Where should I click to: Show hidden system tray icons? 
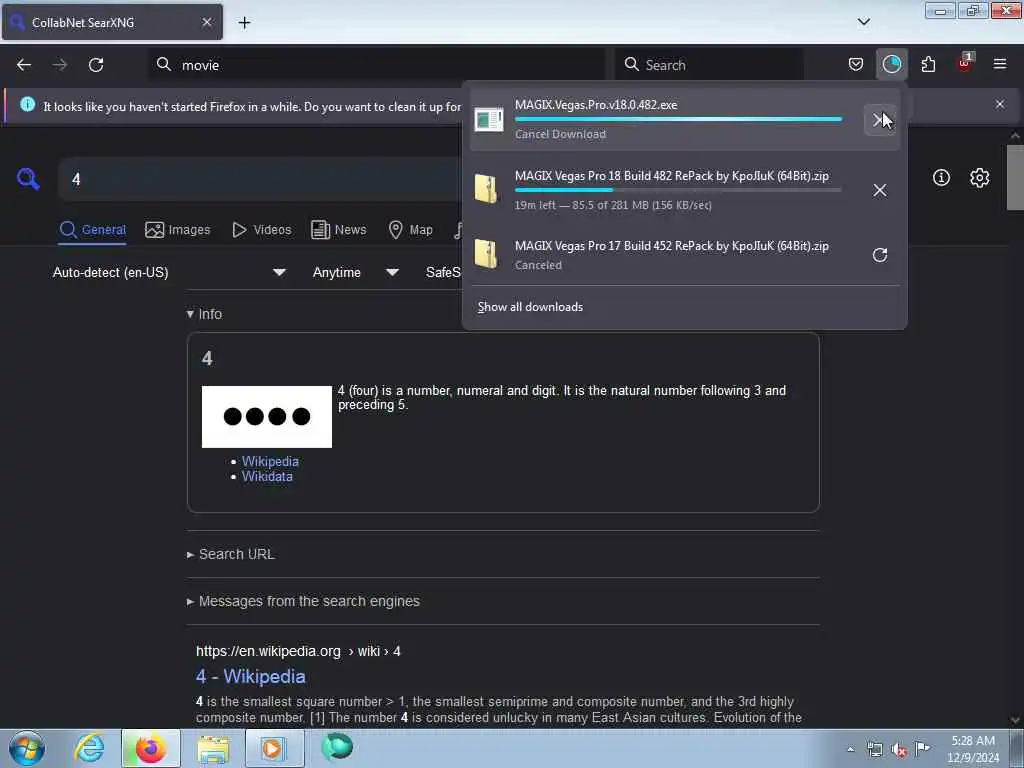(850, 749)
